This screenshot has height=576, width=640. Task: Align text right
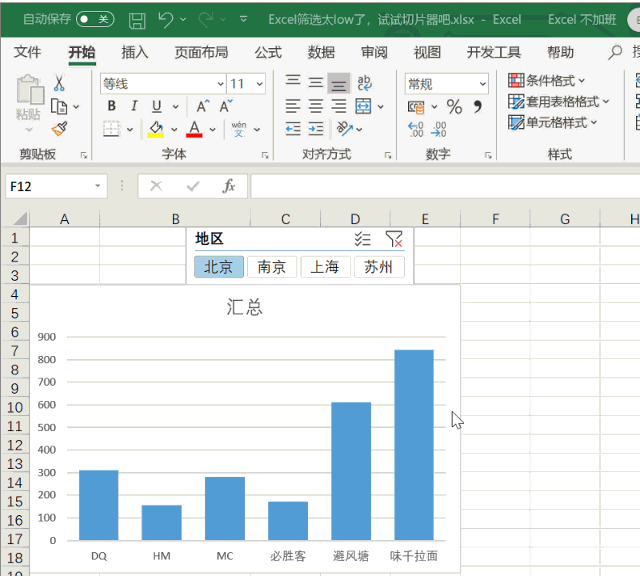pos(338,107)
